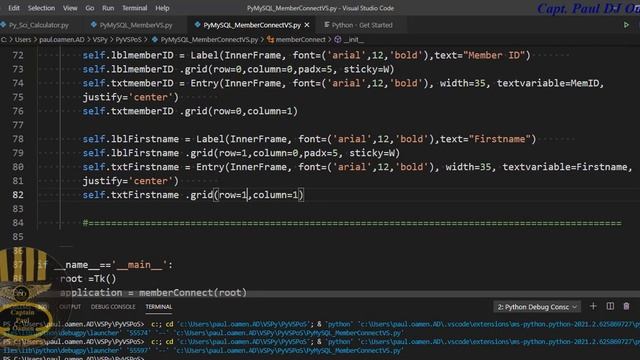Click __init__ method breadcrumb
Image resolution: width=640 pixels, height=360 pixels.
click(353, 40)
